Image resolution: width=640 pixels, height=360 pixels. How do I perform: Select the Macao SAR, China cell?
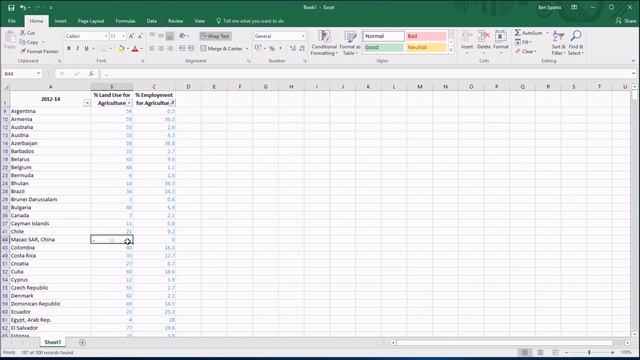(50, 240)
